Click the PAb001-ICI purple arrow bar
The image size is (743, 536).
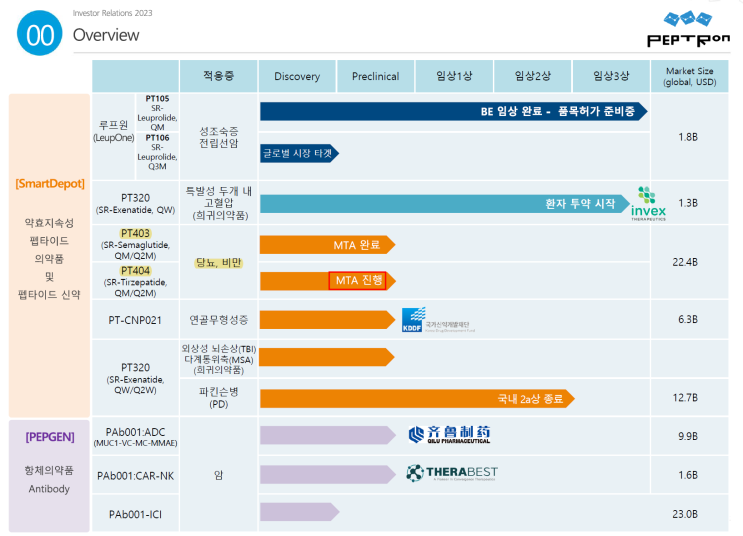pyautogui.click(x=299, y=512)
